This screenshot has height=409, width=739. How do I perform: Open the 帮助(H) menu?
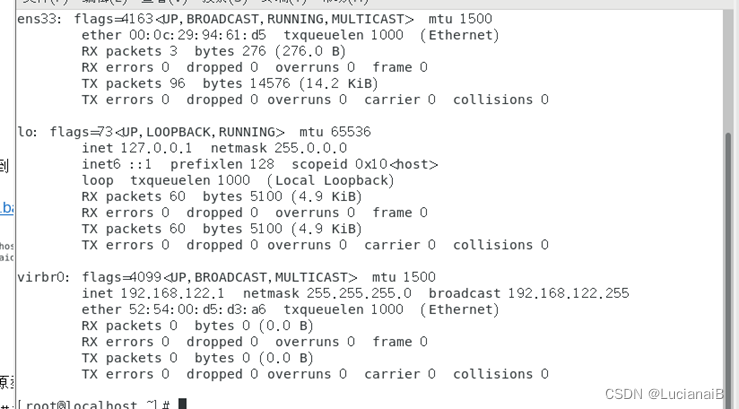click(345, 1)
